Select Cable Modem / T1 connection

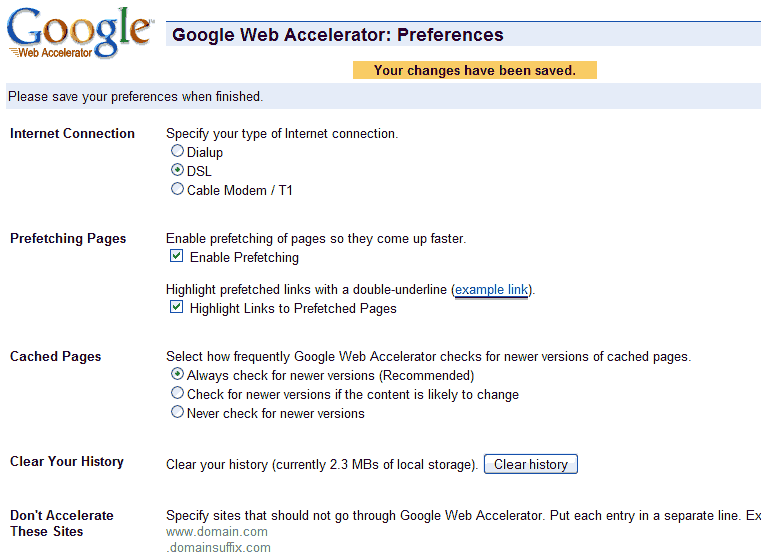click(177, 189)
